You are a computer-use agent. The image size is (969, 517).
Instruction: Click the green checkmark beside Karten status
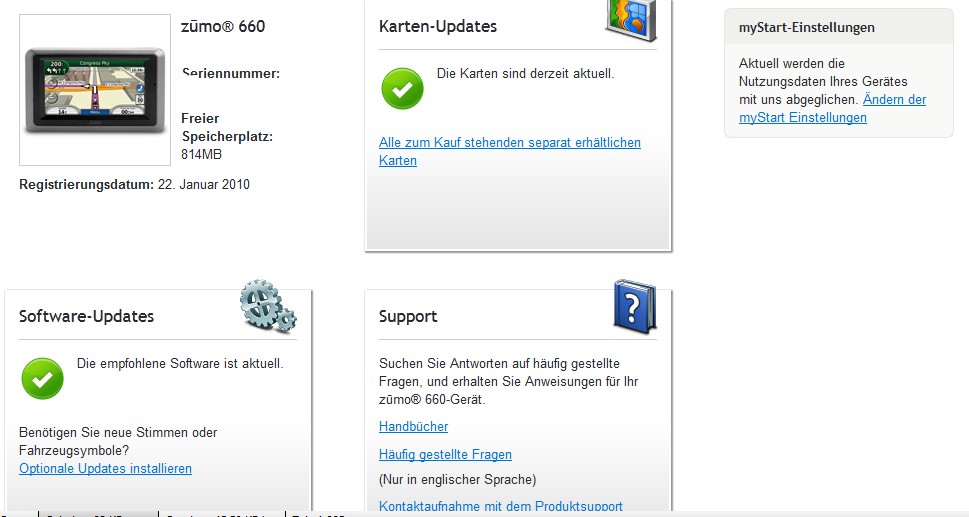tap(402, 88)
